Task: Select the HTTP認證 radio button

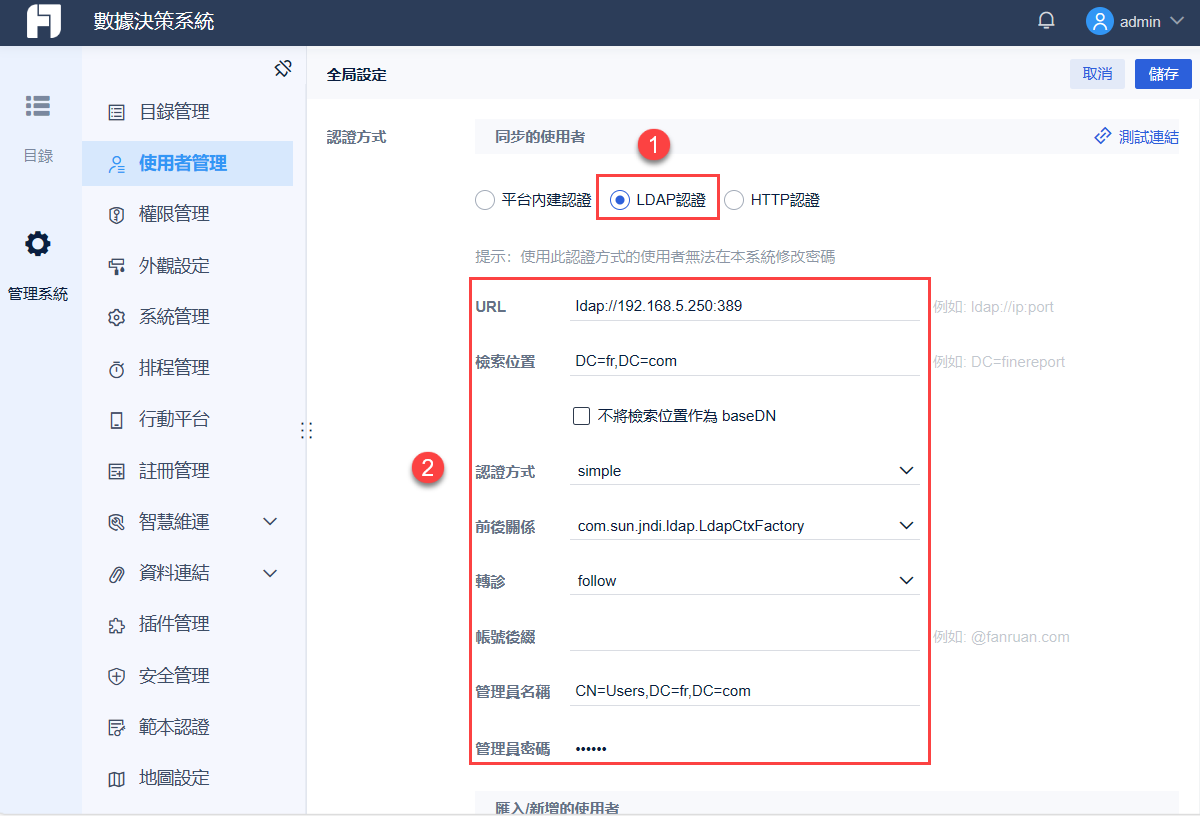Action: click(x=736, y=199)
